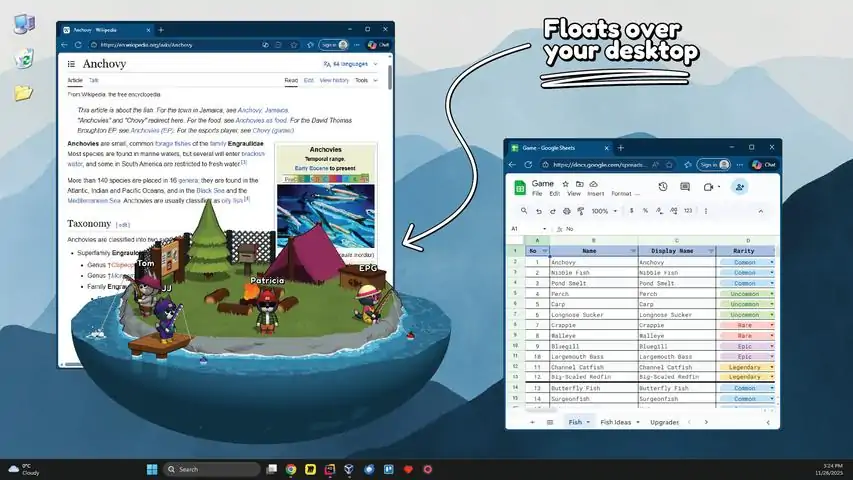
Task: Toggle Wikipedia table of contents icon
Action: (x=73, y=64)
